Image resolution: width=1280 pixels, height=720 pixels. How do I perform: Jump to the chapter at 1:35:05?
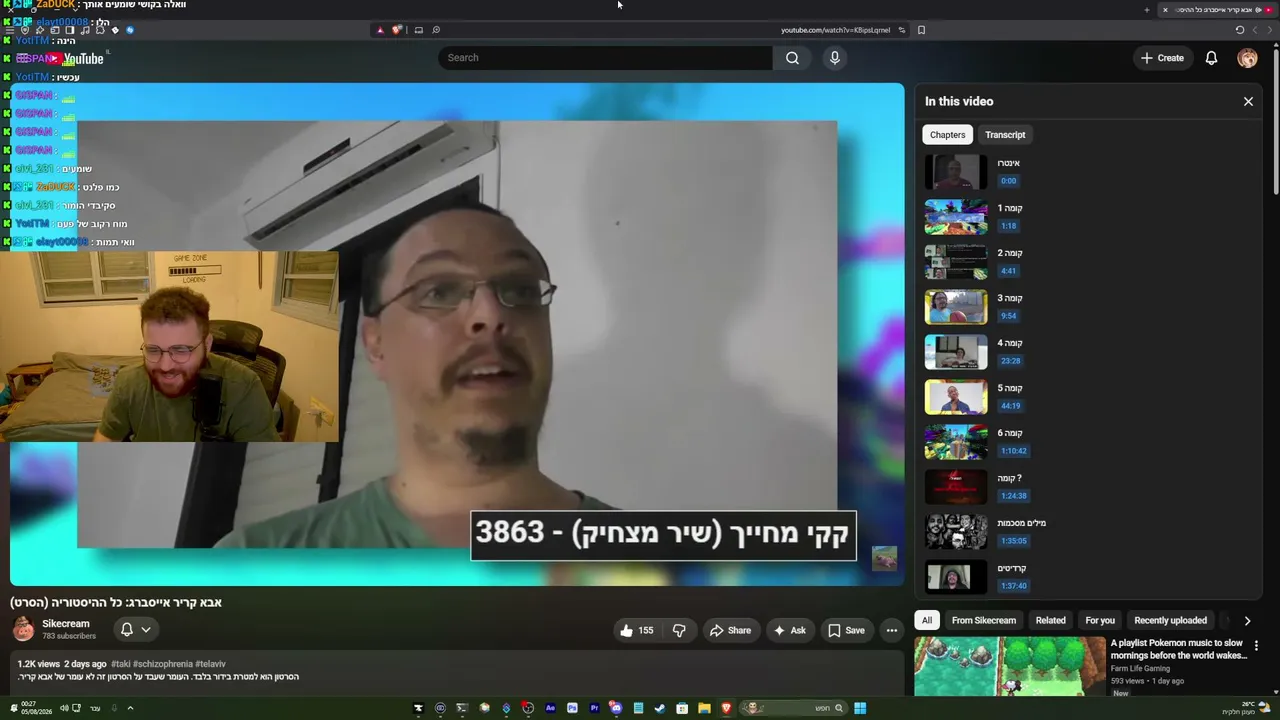click(1013, 541)
